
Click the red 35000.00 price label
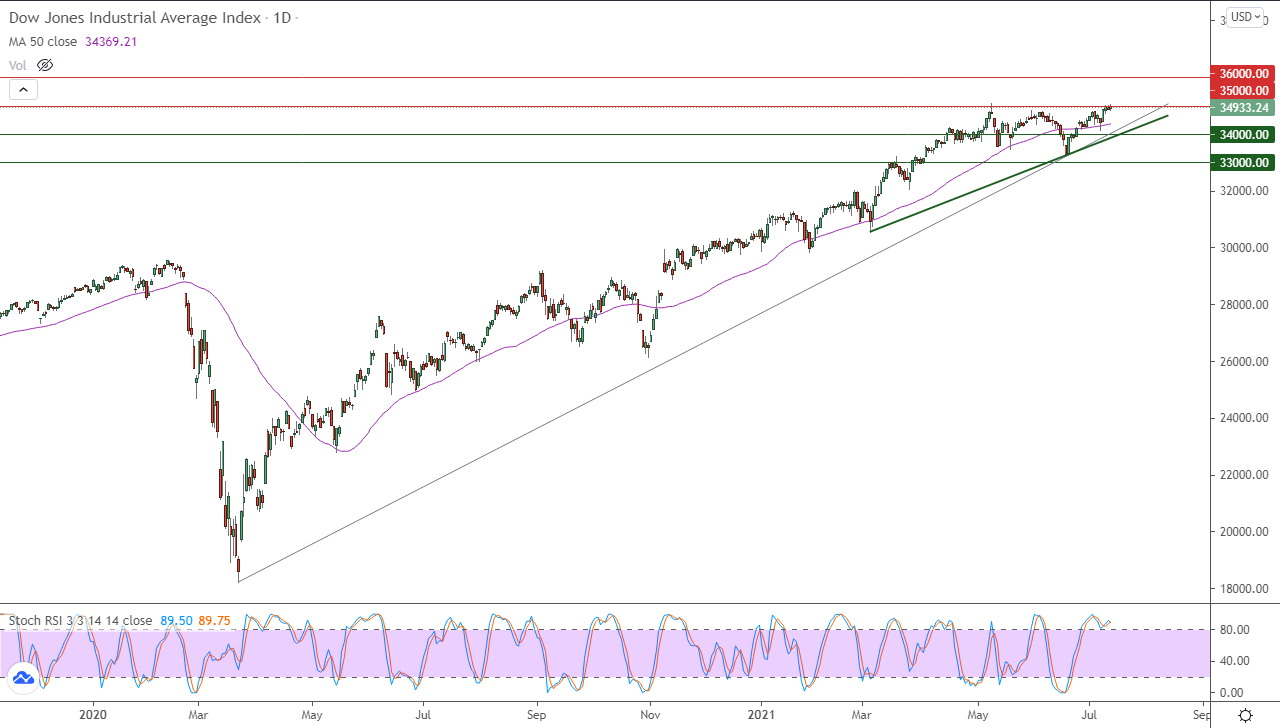pyautogui.click(x=1242, y=90)
